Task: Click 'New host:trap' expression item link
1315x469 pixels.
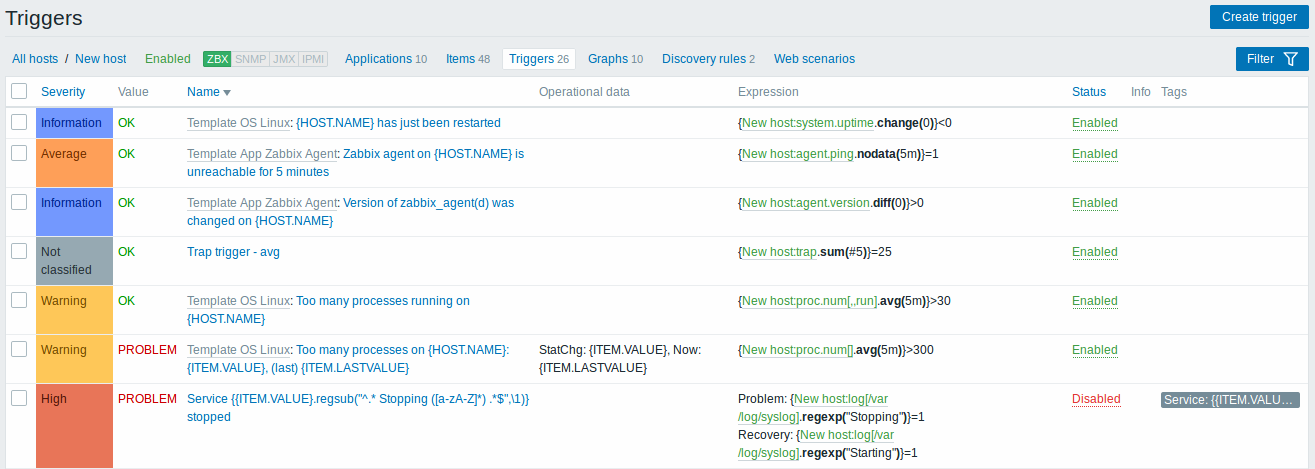Action: pyautogui.click(x=779, y=252)
